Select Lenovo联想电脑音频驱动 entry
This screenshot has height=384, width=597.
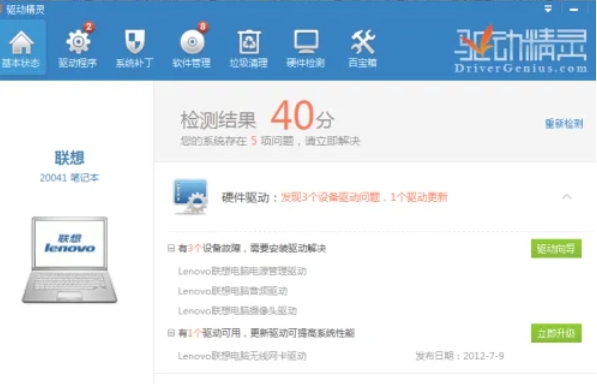(x=233, y=291)
